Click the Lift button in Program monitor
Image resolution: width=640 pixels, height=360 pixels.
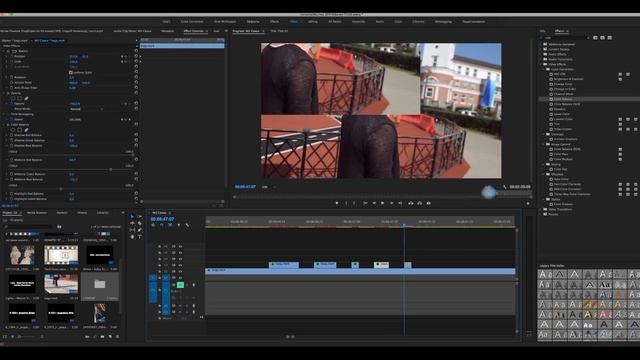point(411,203)
